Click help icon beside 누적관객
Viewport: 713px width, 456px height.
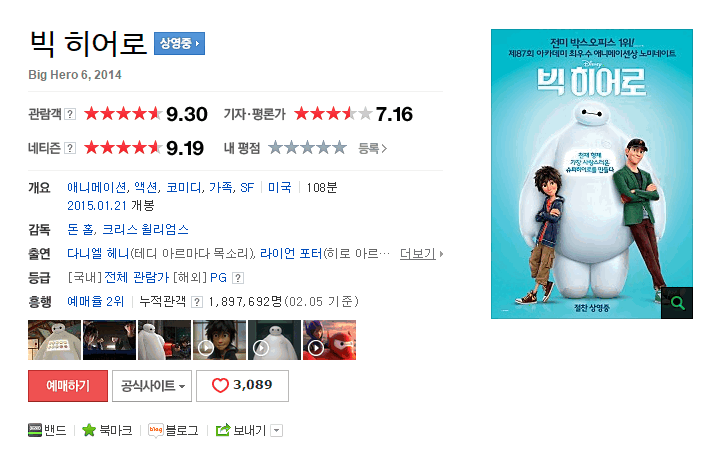click(x=196, y=302)
